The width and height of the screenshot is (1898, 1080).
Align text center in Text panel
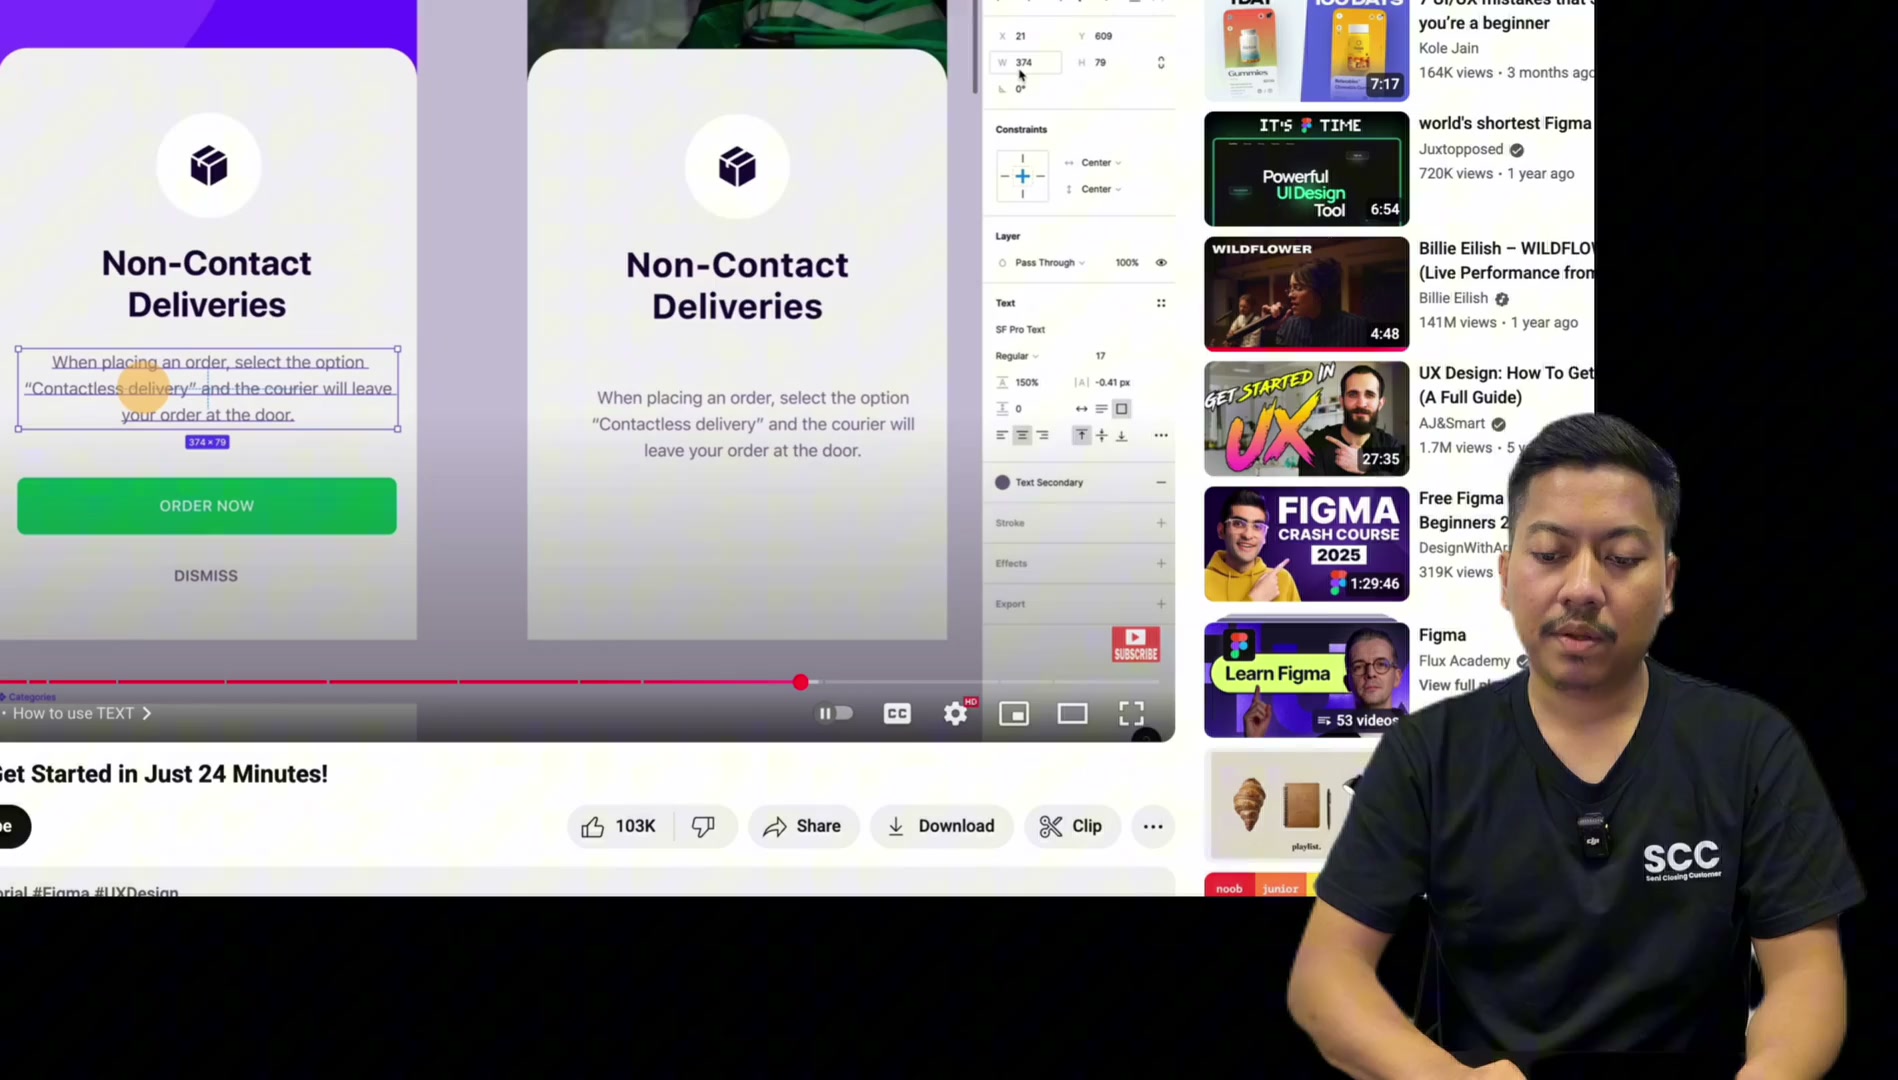(x=1022, y=435)
